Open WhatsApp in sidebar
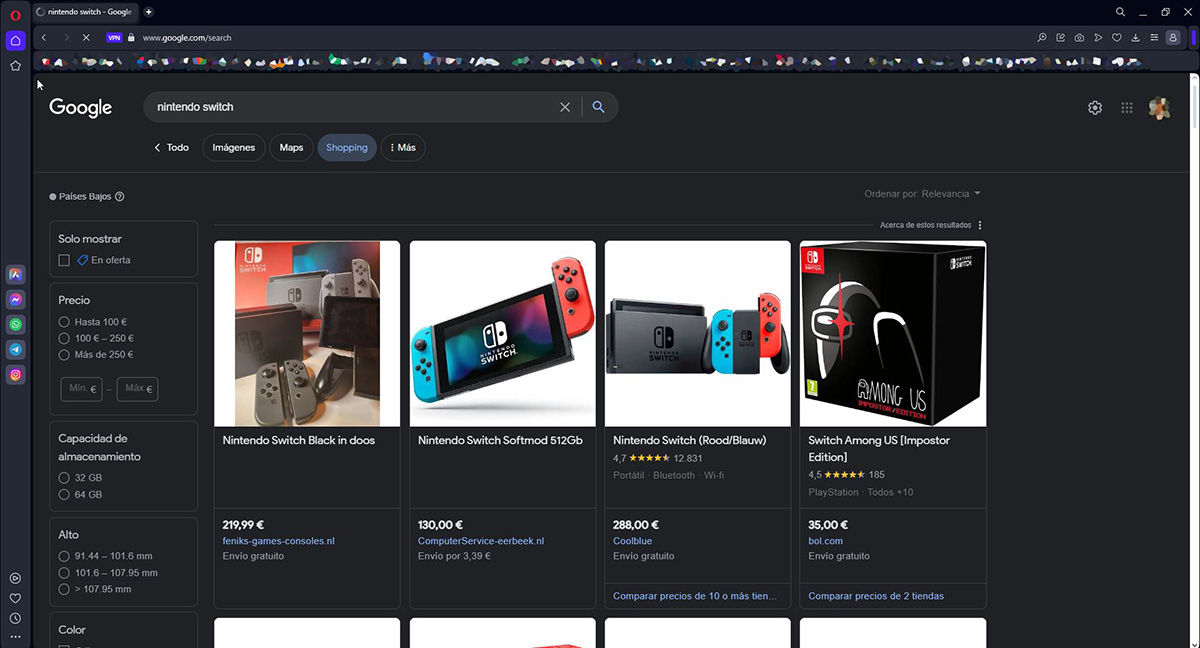The height and width of the screenshot is (648, 1200). click(15, 324)
